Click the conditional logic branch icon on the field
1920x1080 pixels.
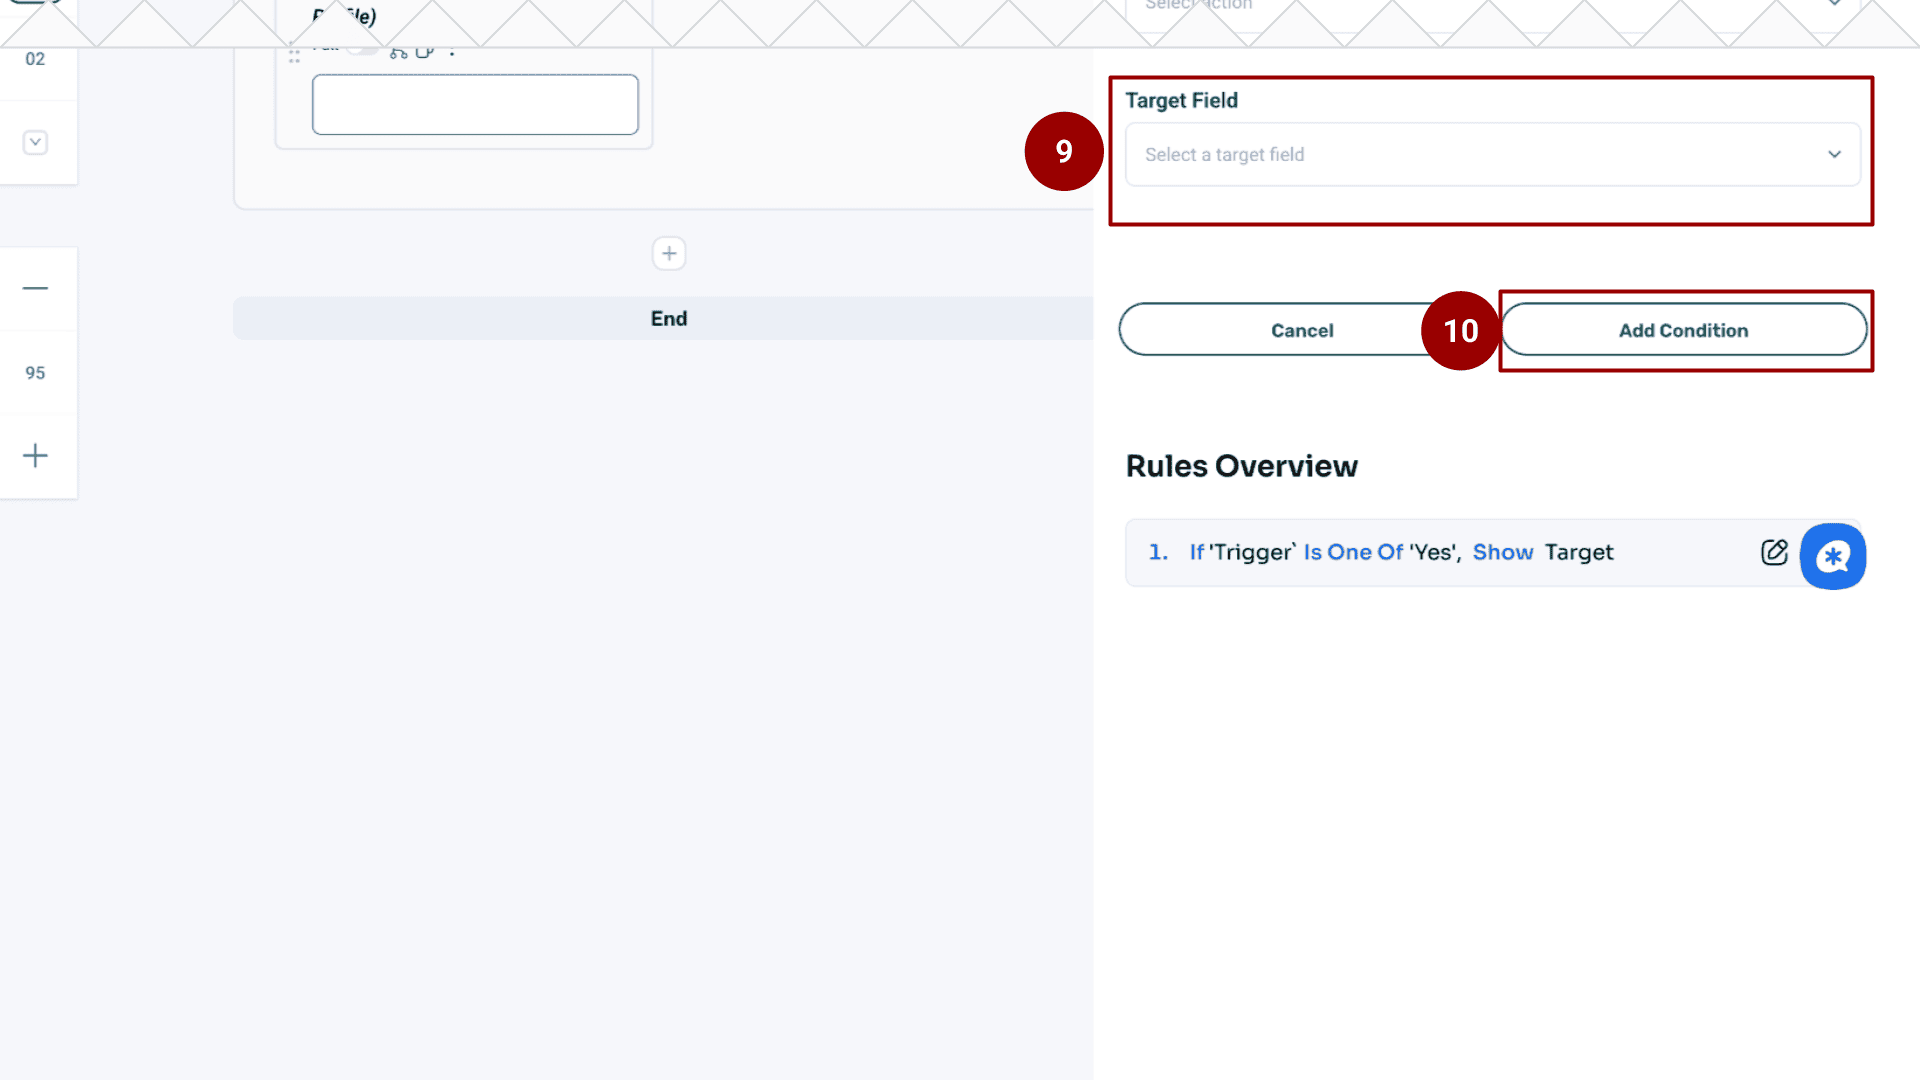(x=398, y=53)
